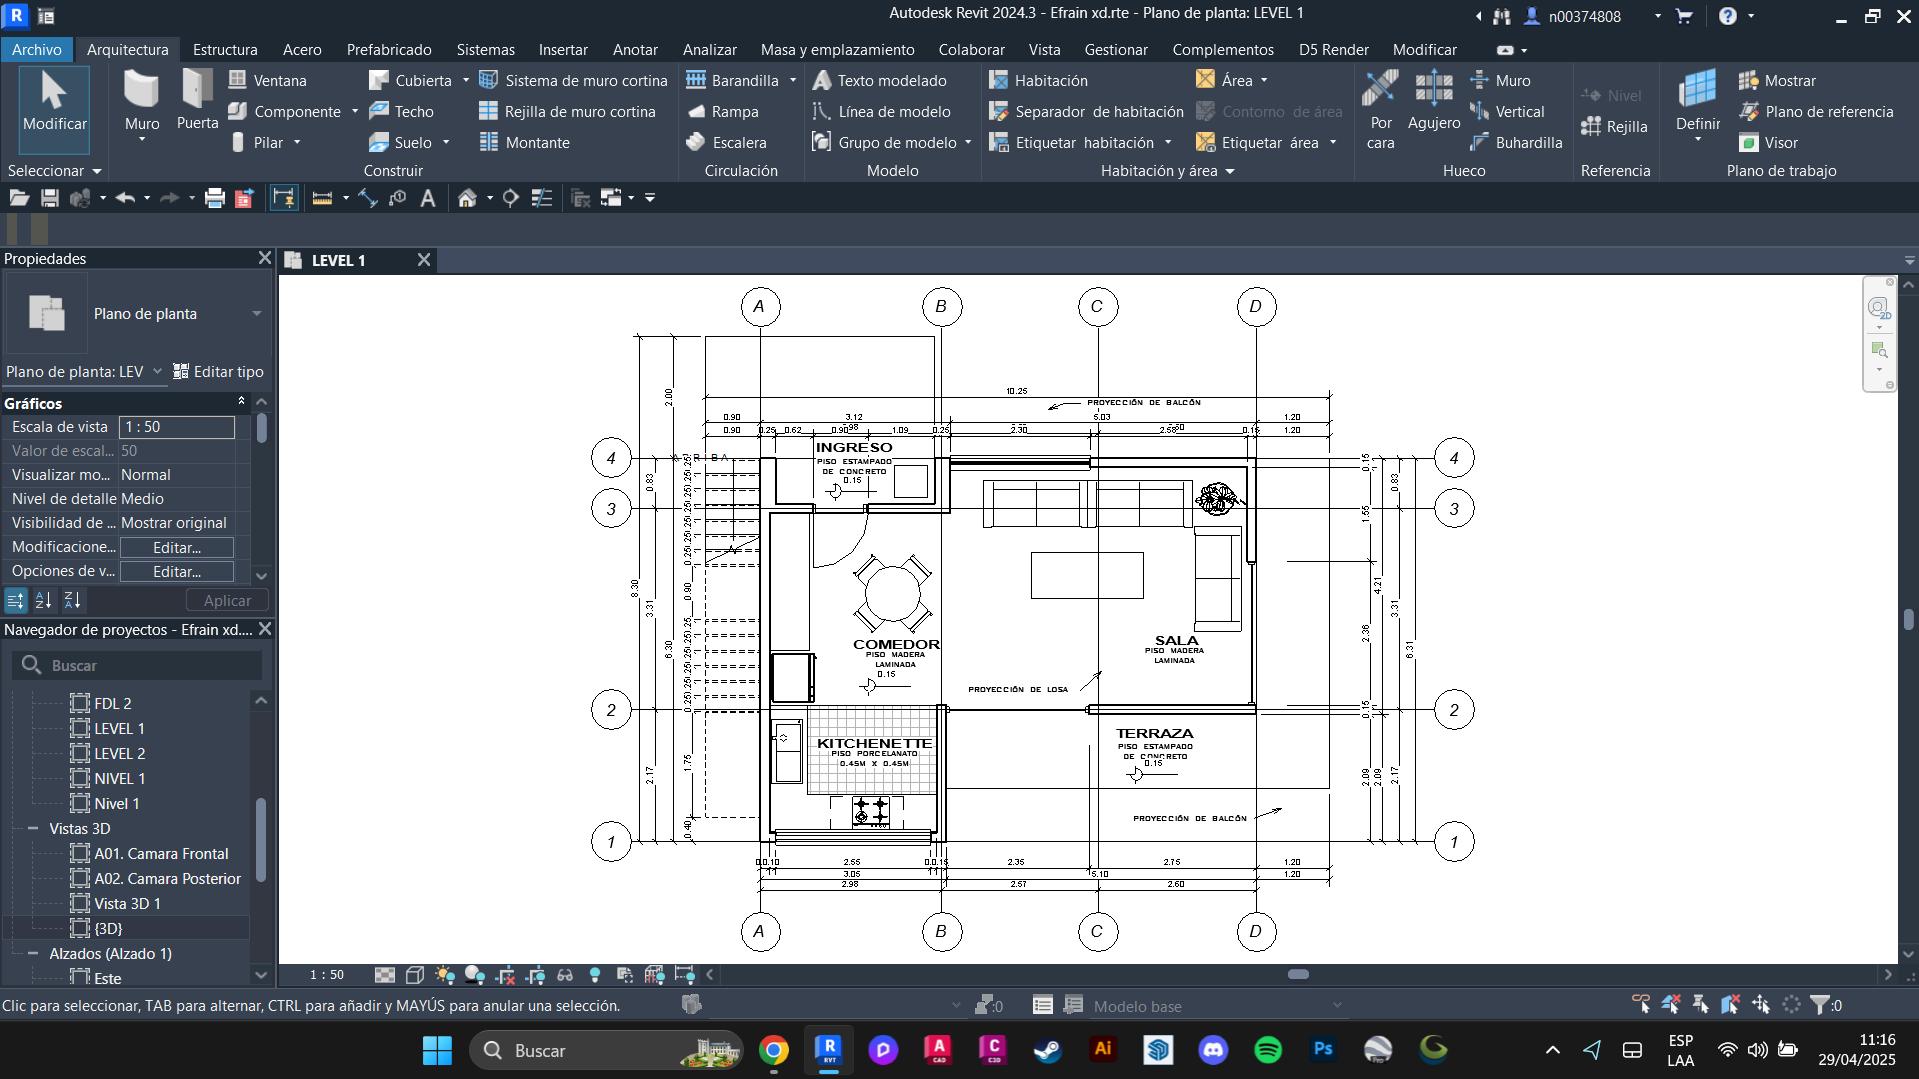Toggle reveal hidden elements lightbulb
Viewport: 1919px width, 1079px height.
(x=595, y=975)
